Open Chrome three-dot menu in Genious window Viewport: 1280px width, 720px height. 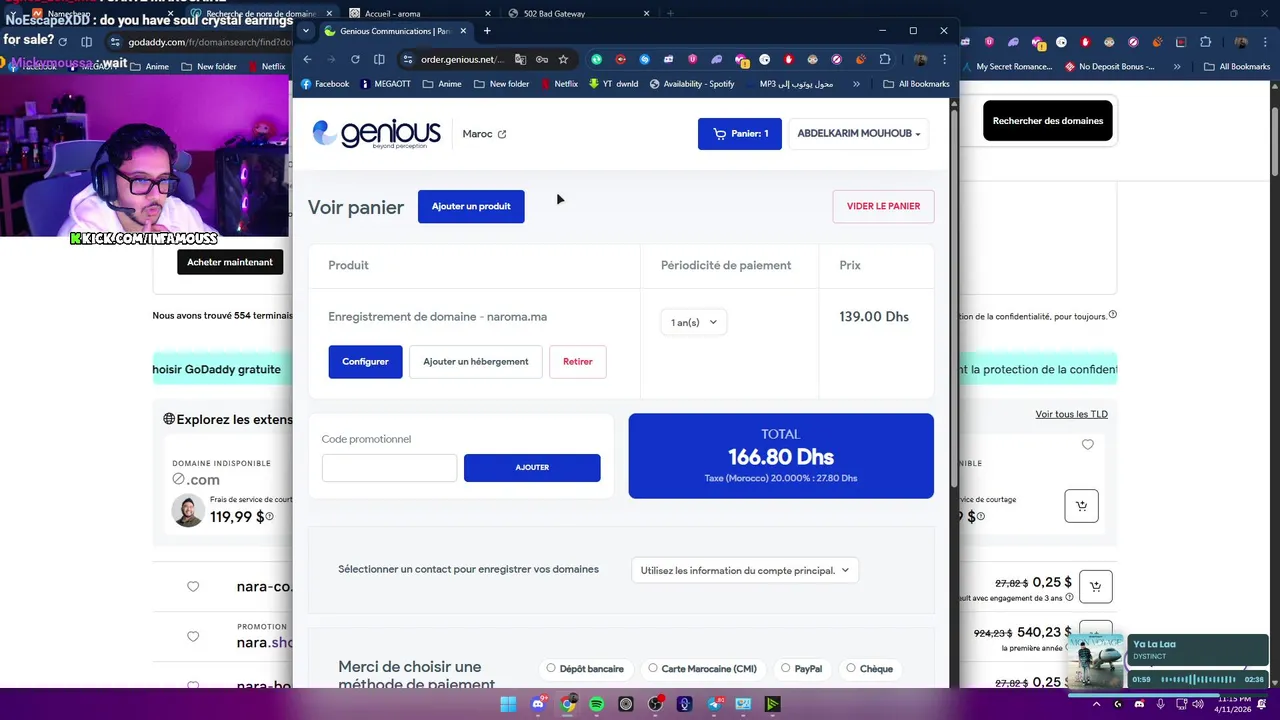(943, 59)
